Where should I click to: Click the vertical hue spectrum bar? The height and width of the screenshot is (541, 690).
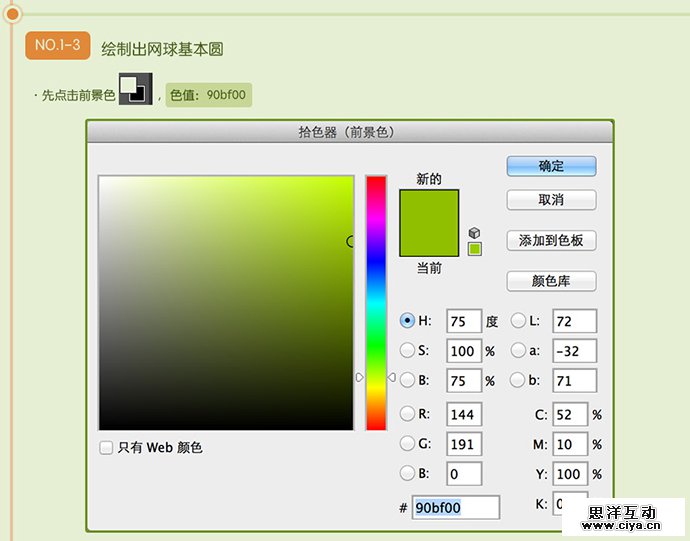click(376, 303)
